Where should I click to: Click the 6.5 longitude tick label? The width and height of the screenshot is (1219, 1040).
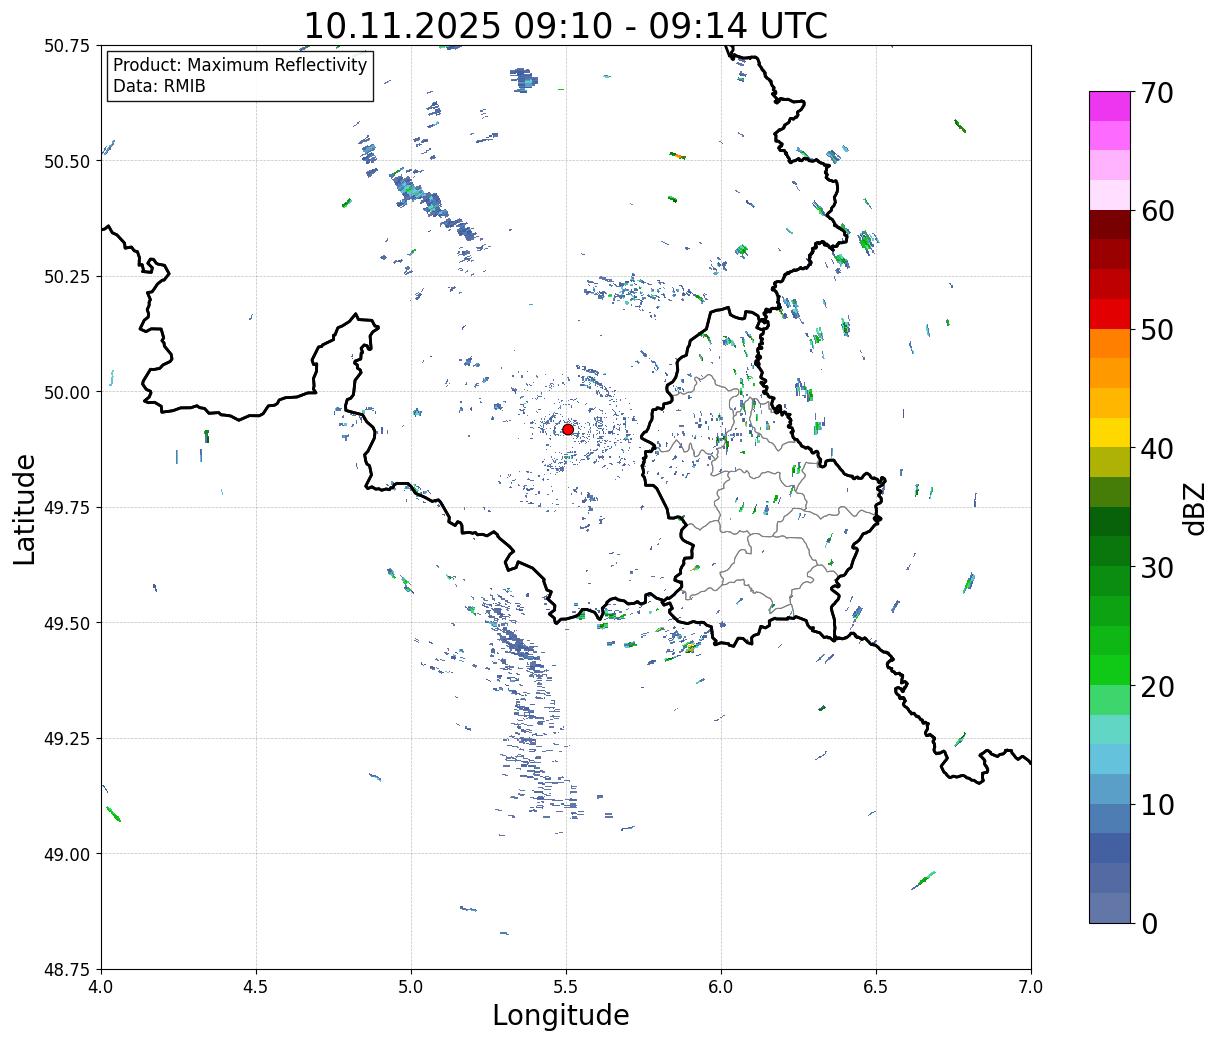click(x=876, y=987)
